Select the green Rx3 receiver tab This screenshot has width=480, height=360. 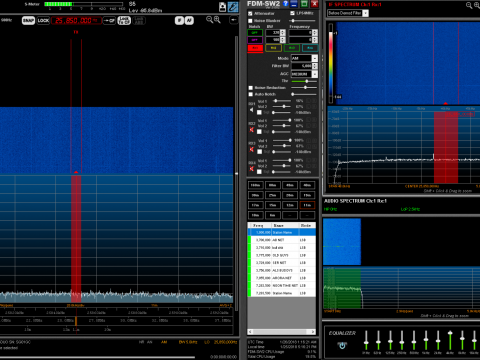(x=292, y=48)
